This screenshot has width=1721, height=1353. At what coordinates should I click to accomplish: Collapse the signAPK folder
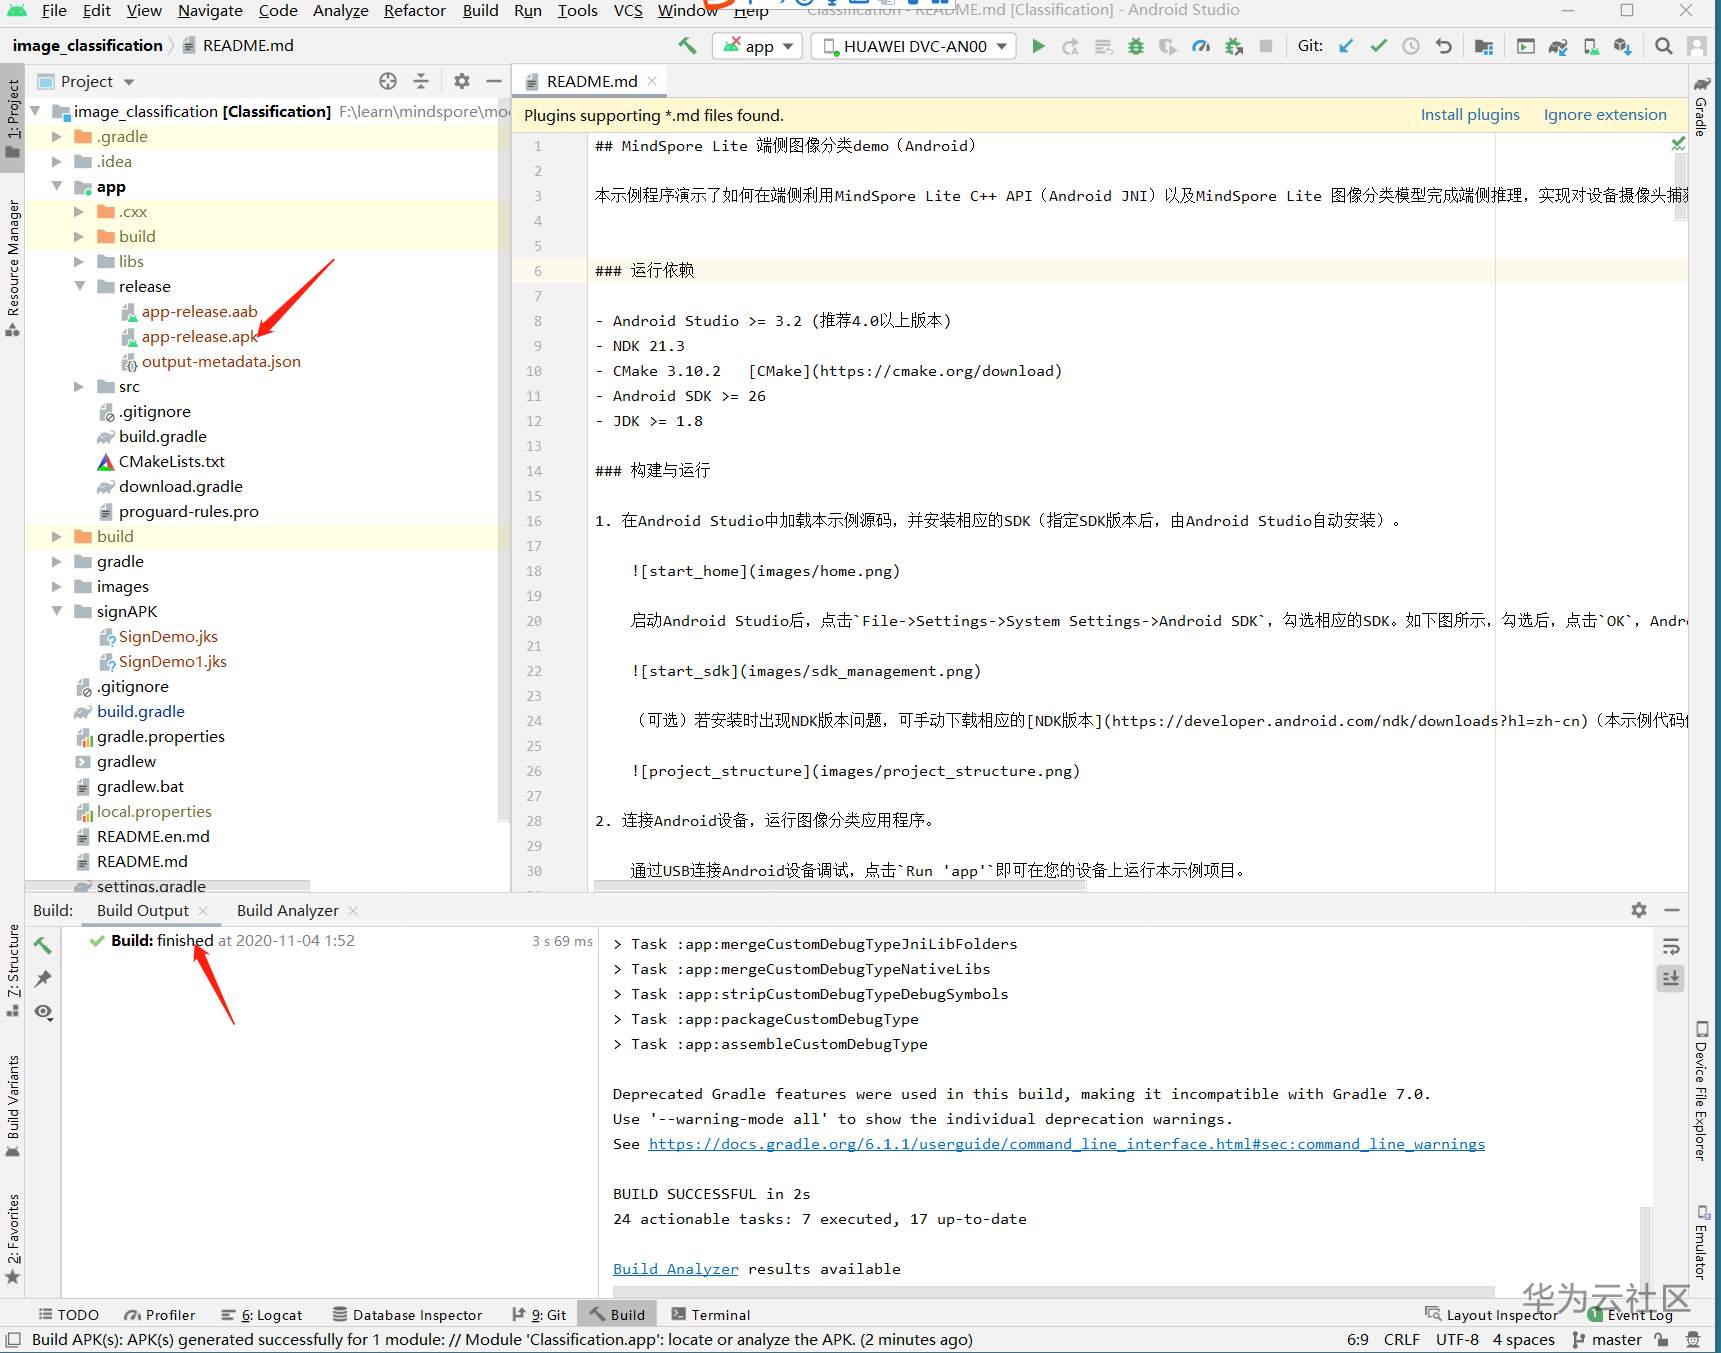click(57, 611)
